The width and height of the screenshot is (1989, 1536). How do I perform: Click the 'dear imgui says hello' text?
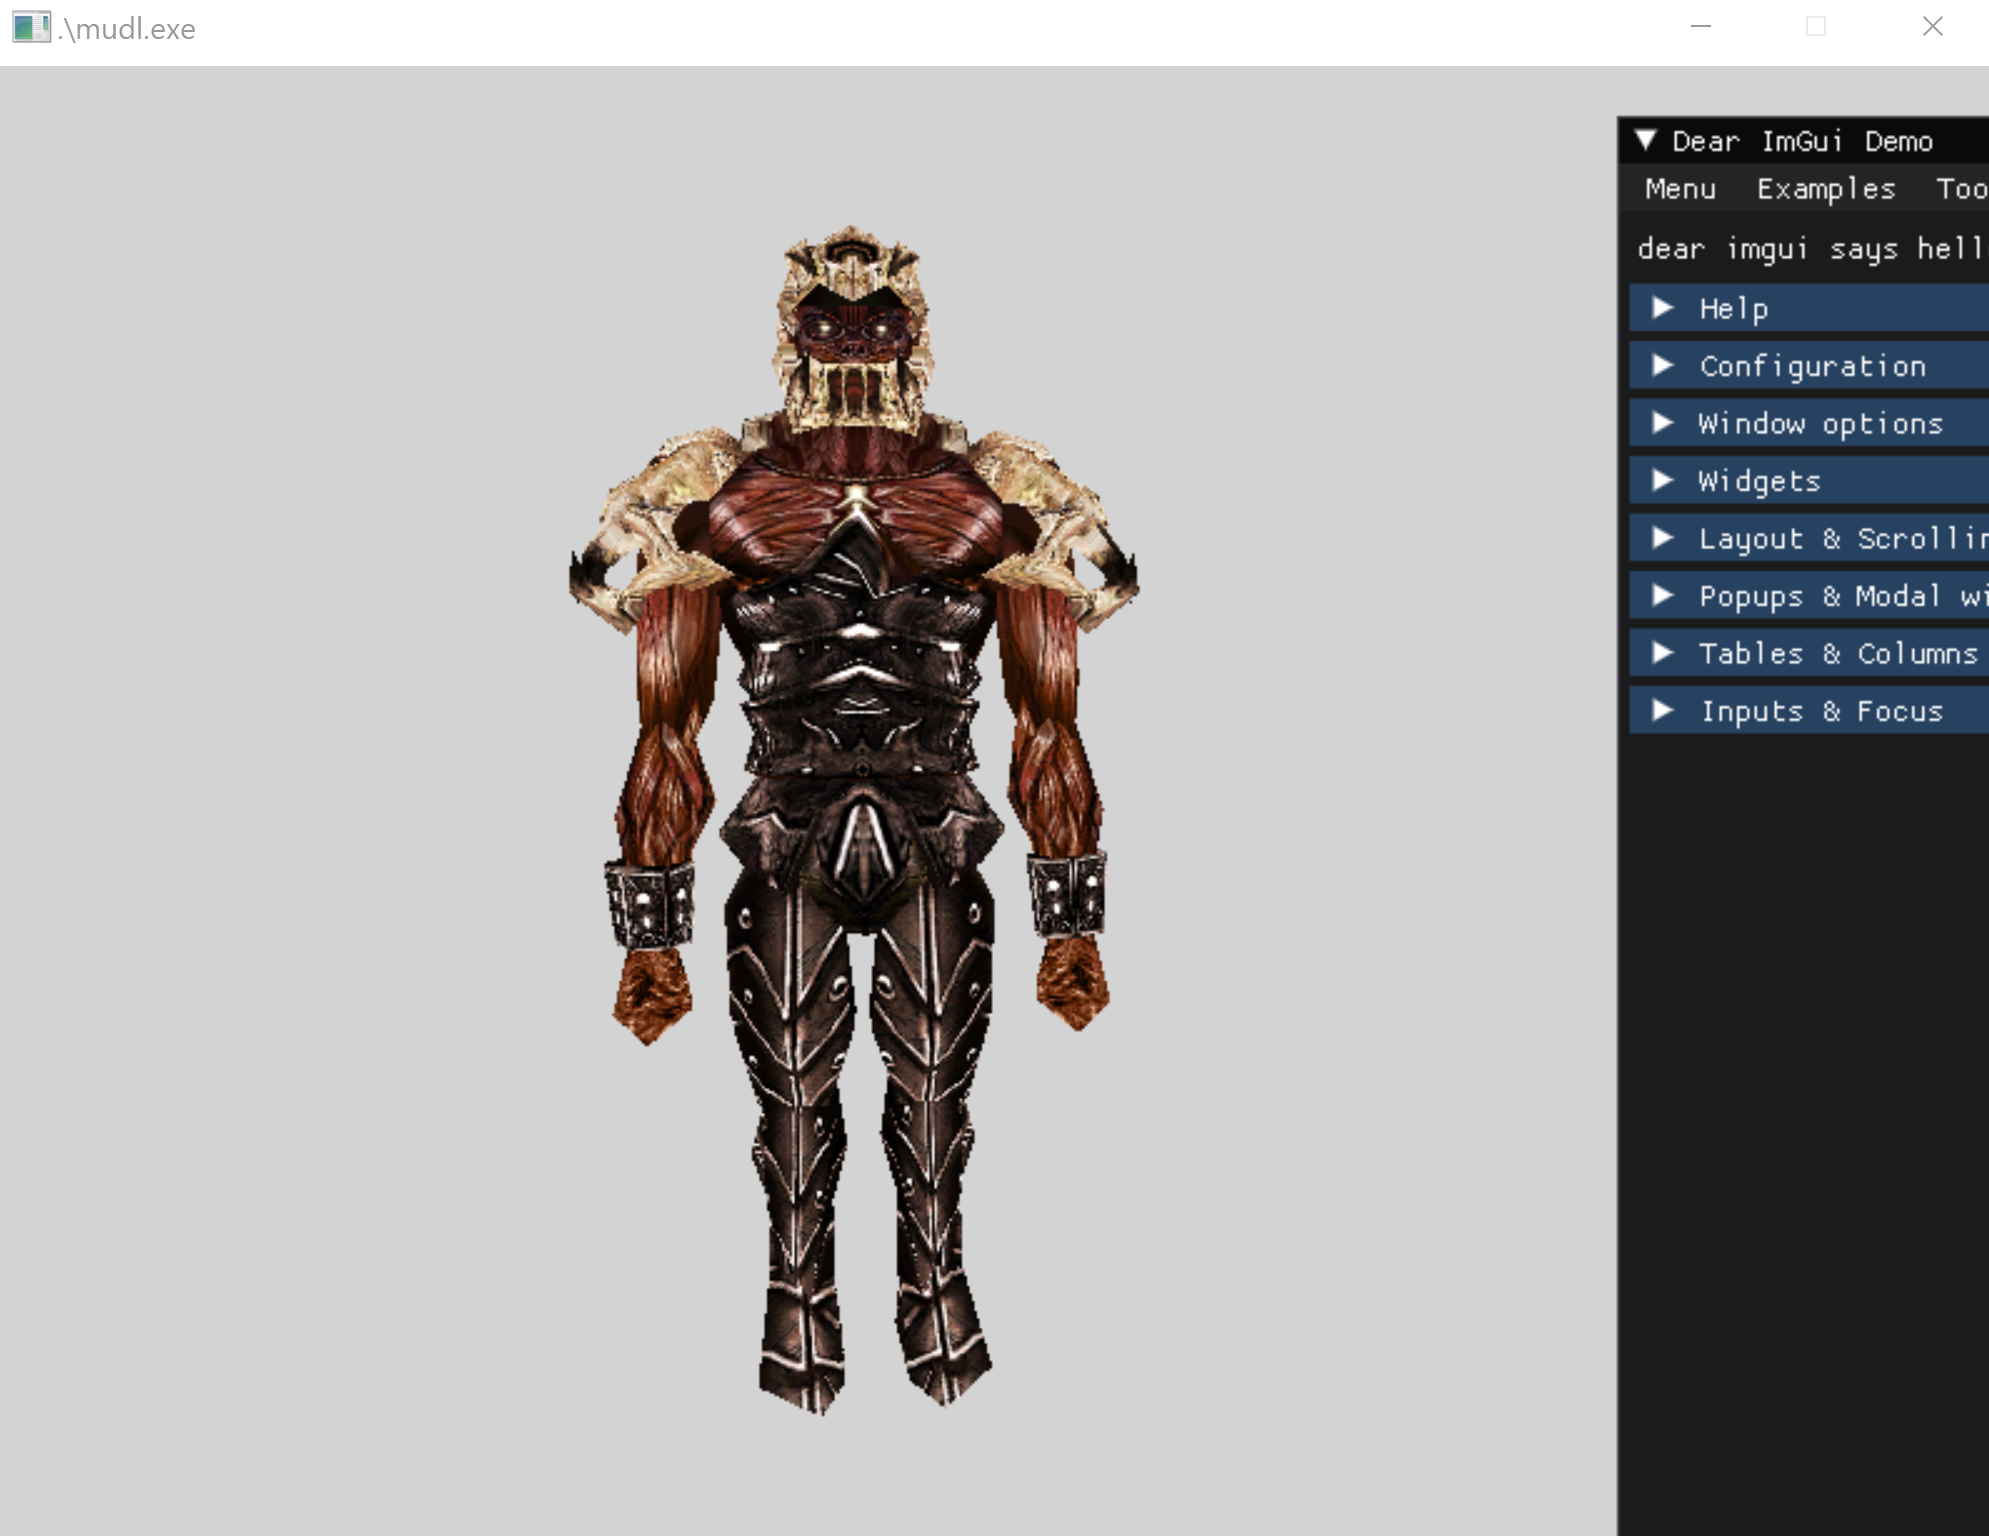point(1810,248)
